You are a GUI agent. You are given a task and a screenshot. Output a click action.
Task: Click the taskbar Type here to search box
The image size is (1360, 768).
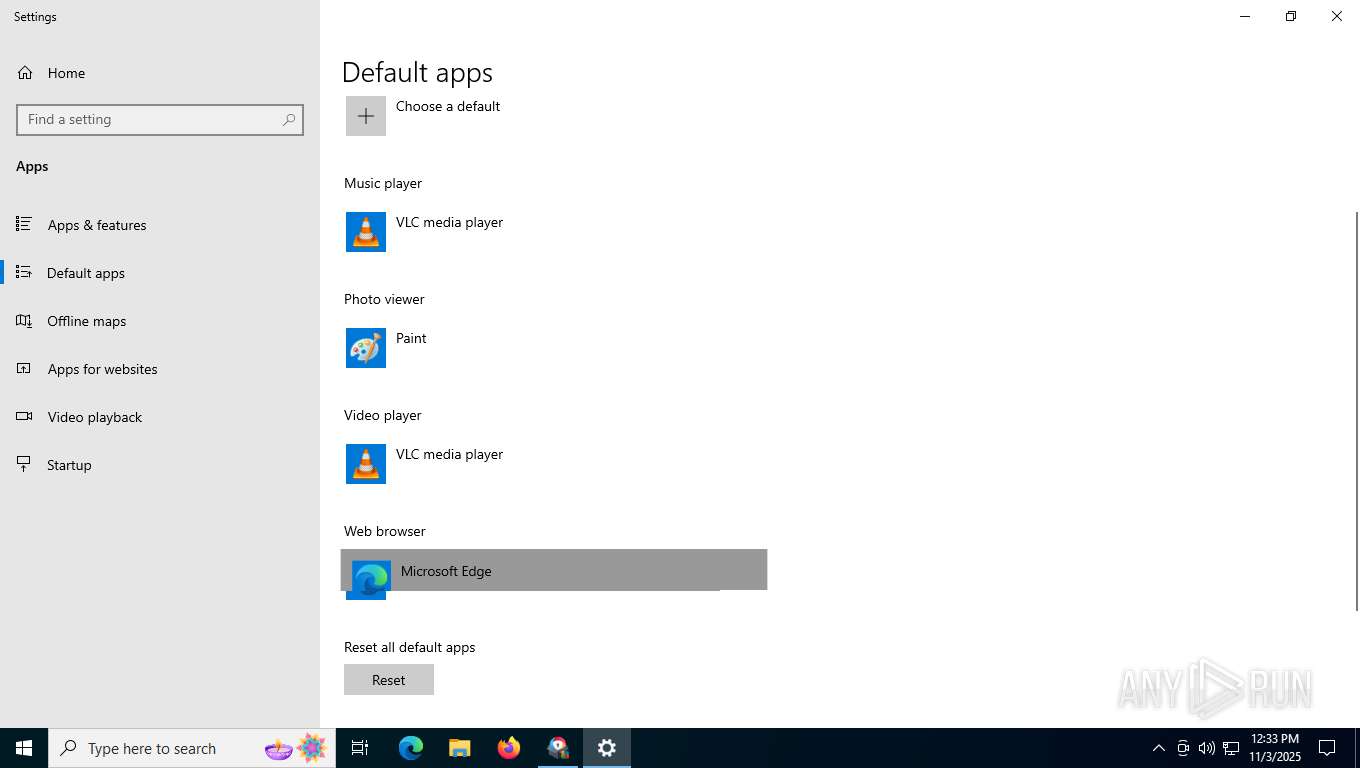(192, 748)
